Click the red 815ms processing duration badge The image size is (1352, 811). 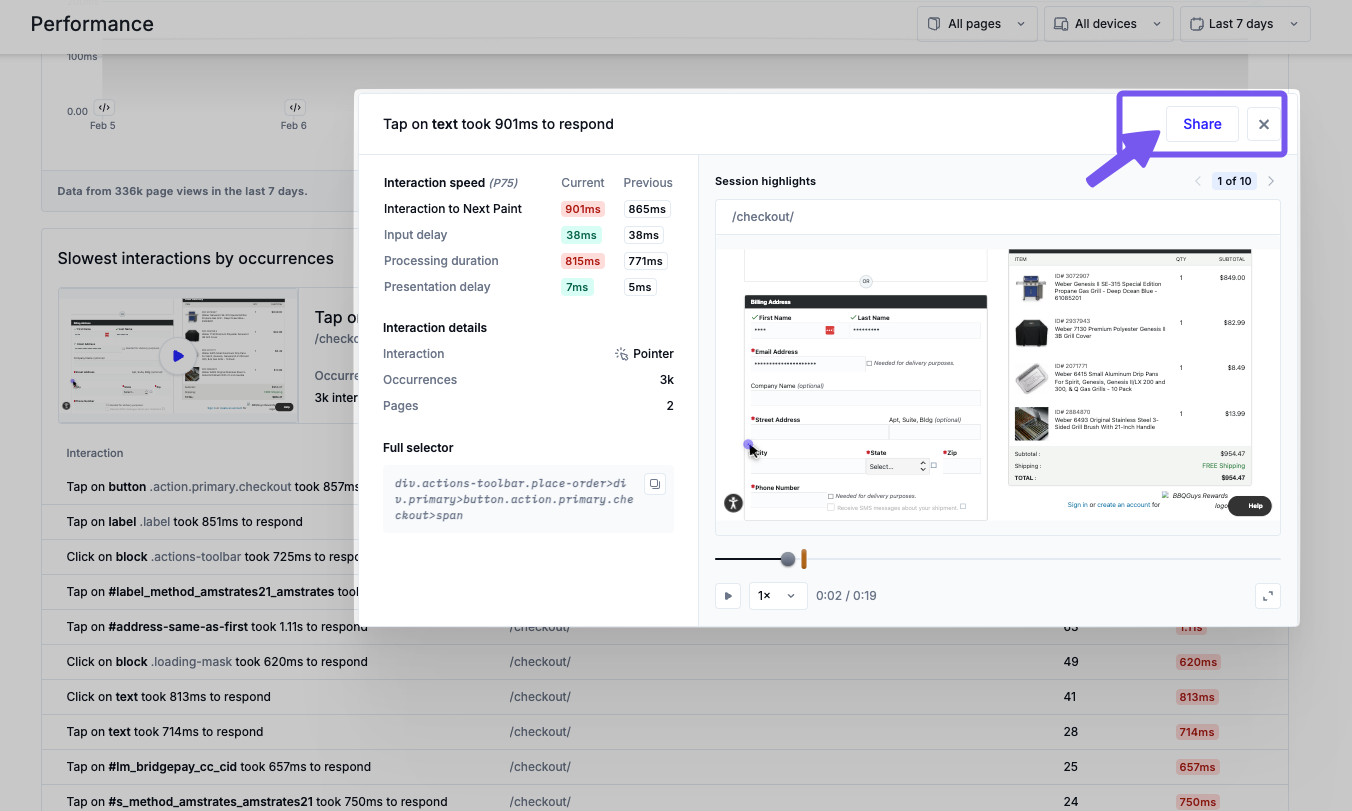pyautogui.click(x=582, y=261)
